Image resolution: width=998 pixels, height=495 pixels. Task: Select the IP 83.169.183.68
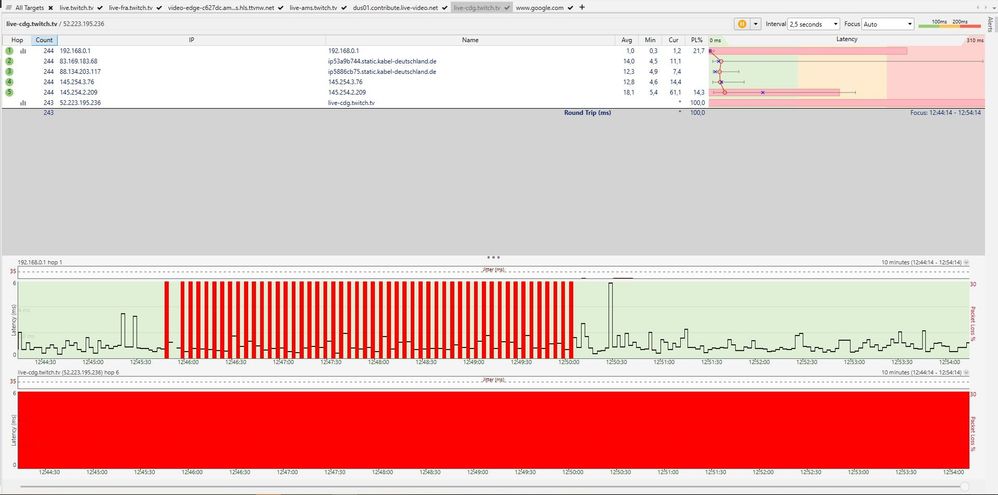pyautogui.click(x=78, y=61)
